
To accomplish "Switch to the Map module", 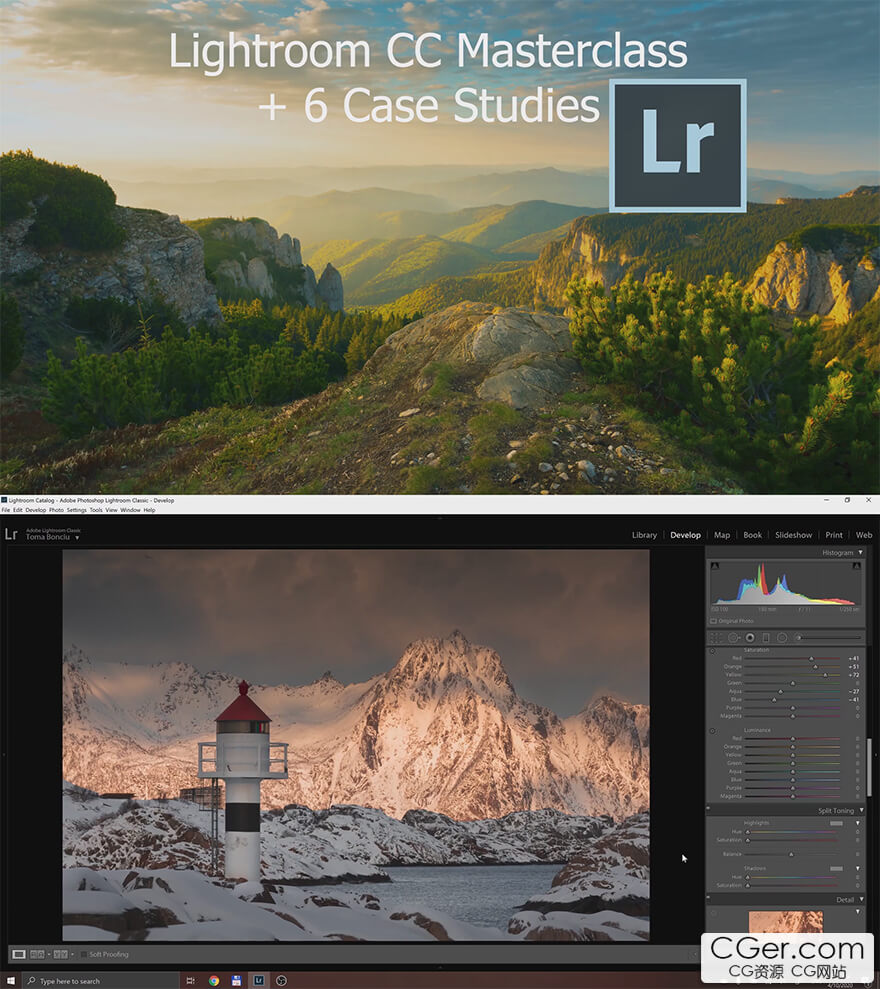I will [x=722, y=535].
